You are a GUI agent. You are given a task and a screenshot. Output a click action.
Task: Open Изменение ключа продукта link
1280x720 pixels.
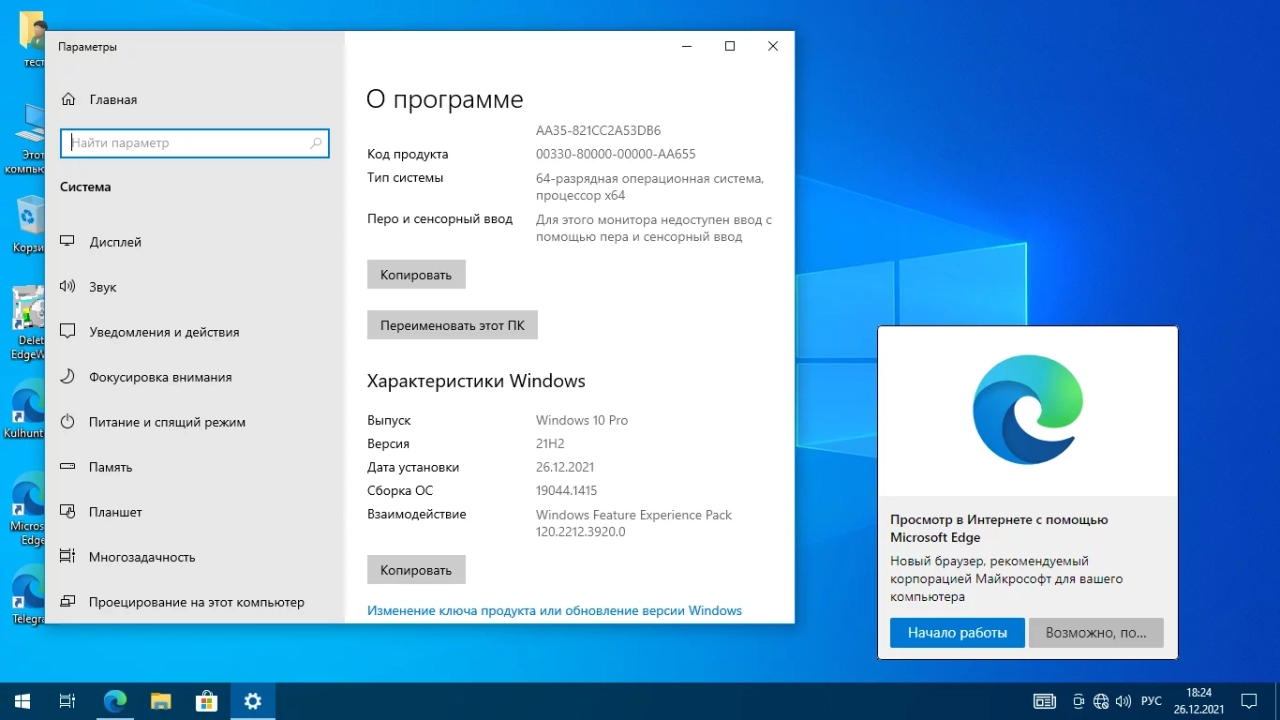pos(554,610)
